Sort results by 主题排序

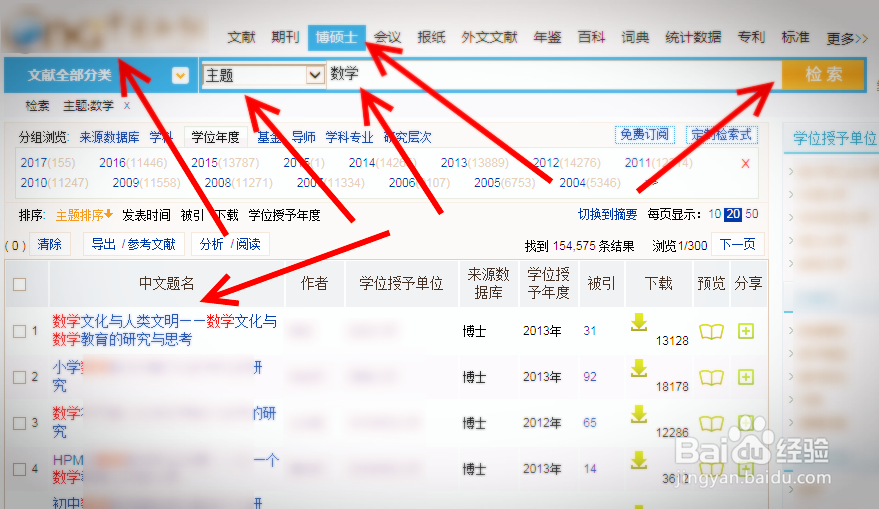[84, 215]
